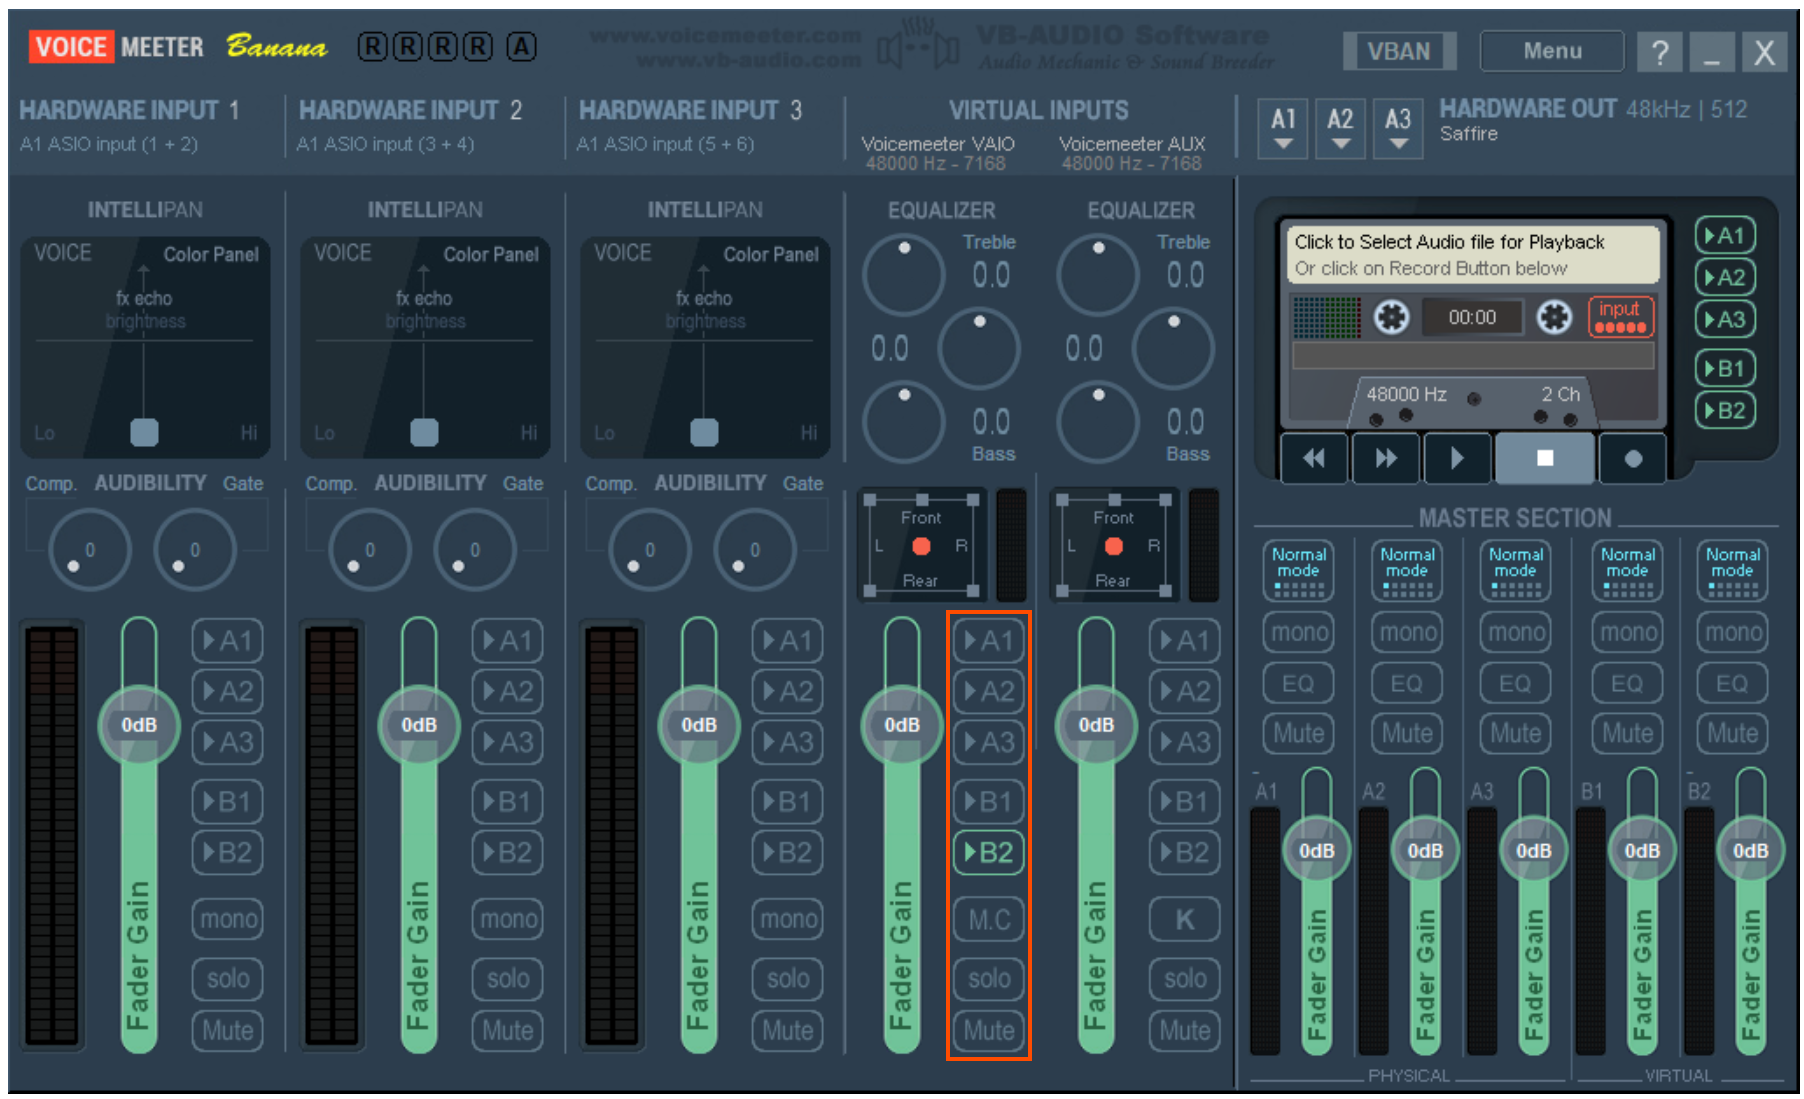
Task: Enable A1 routing on Voicemeeter AUX strip
Action: coord(1185,641)
